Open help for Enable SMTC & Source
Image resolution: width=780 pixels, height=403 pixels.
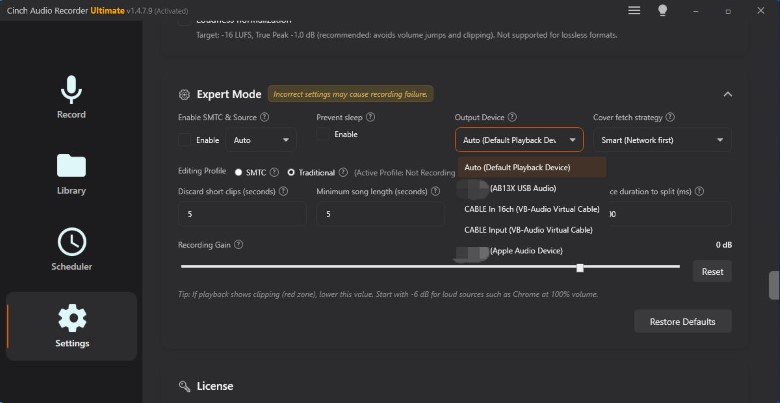(x=265, y=117)
